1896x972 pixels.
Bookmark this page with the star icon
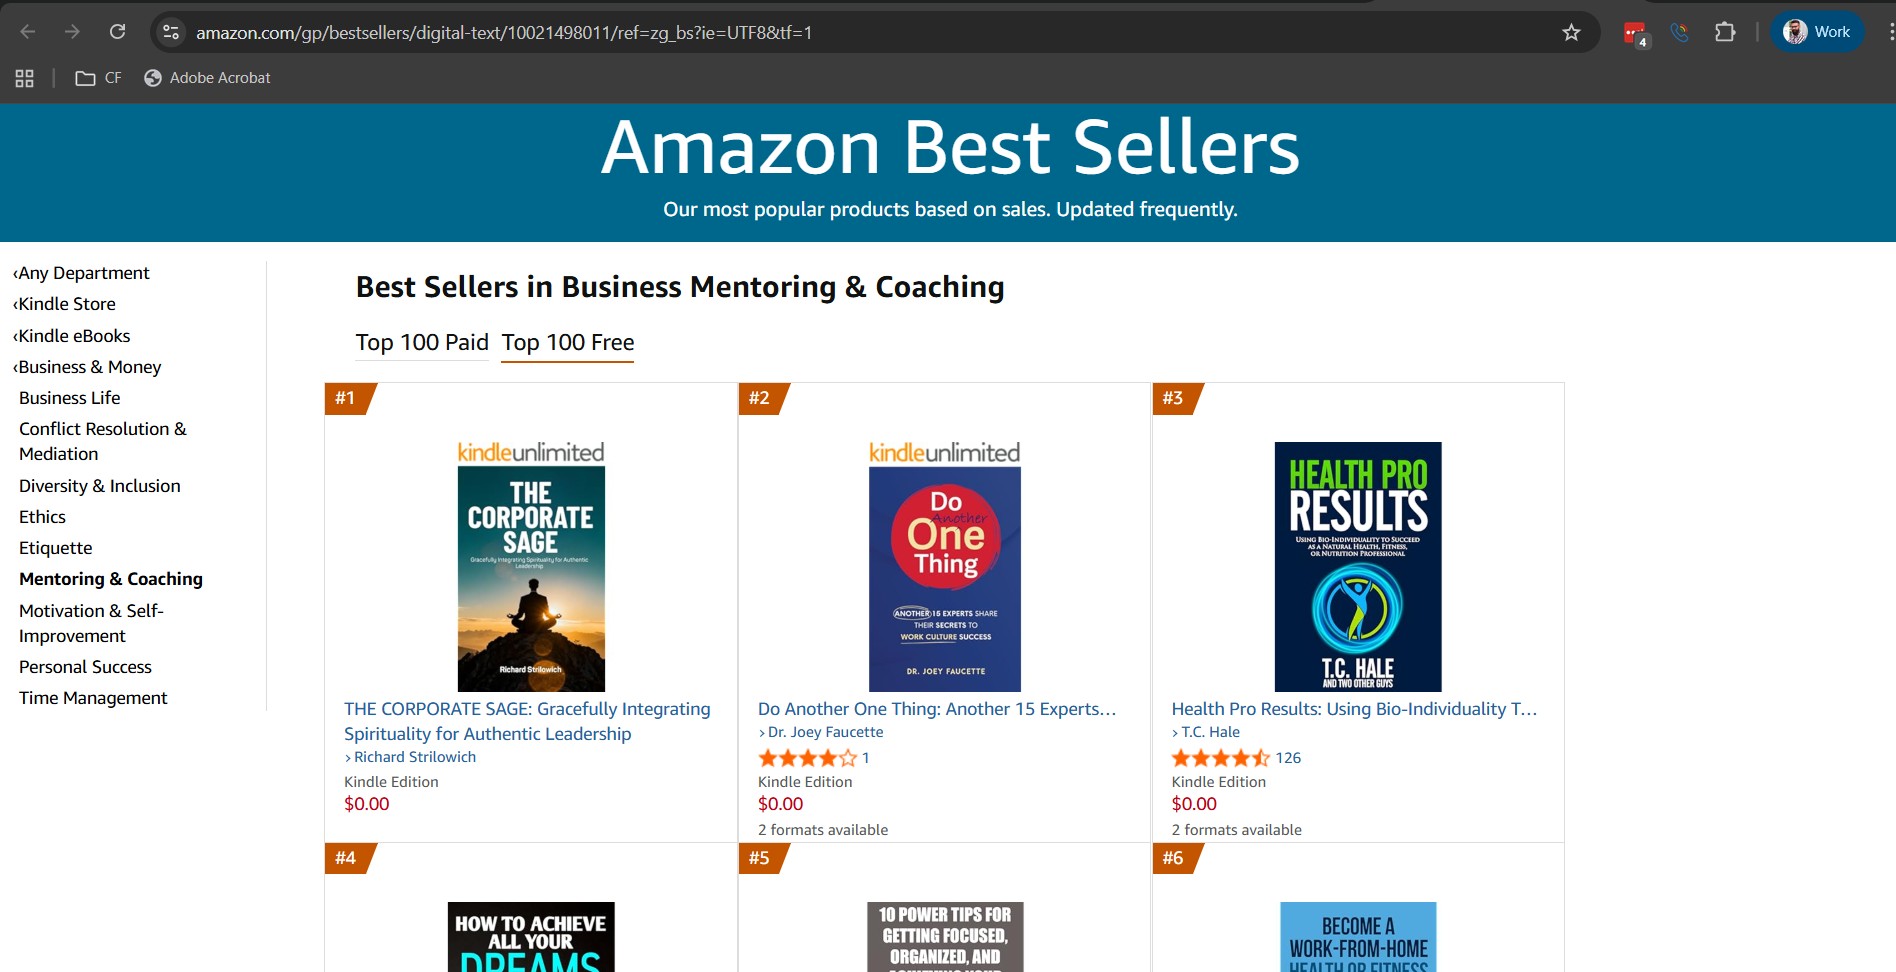(1571, 32)
